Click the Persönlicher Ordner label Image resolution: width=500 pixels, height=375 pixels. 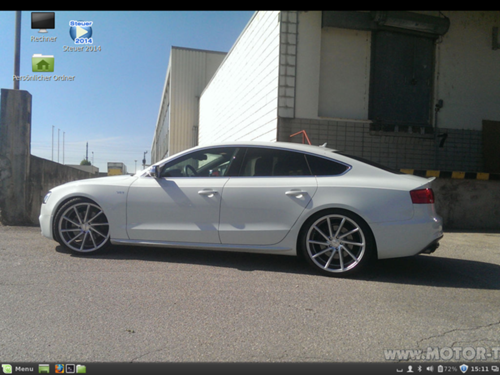pyautogui.click(x=44, y=78)
